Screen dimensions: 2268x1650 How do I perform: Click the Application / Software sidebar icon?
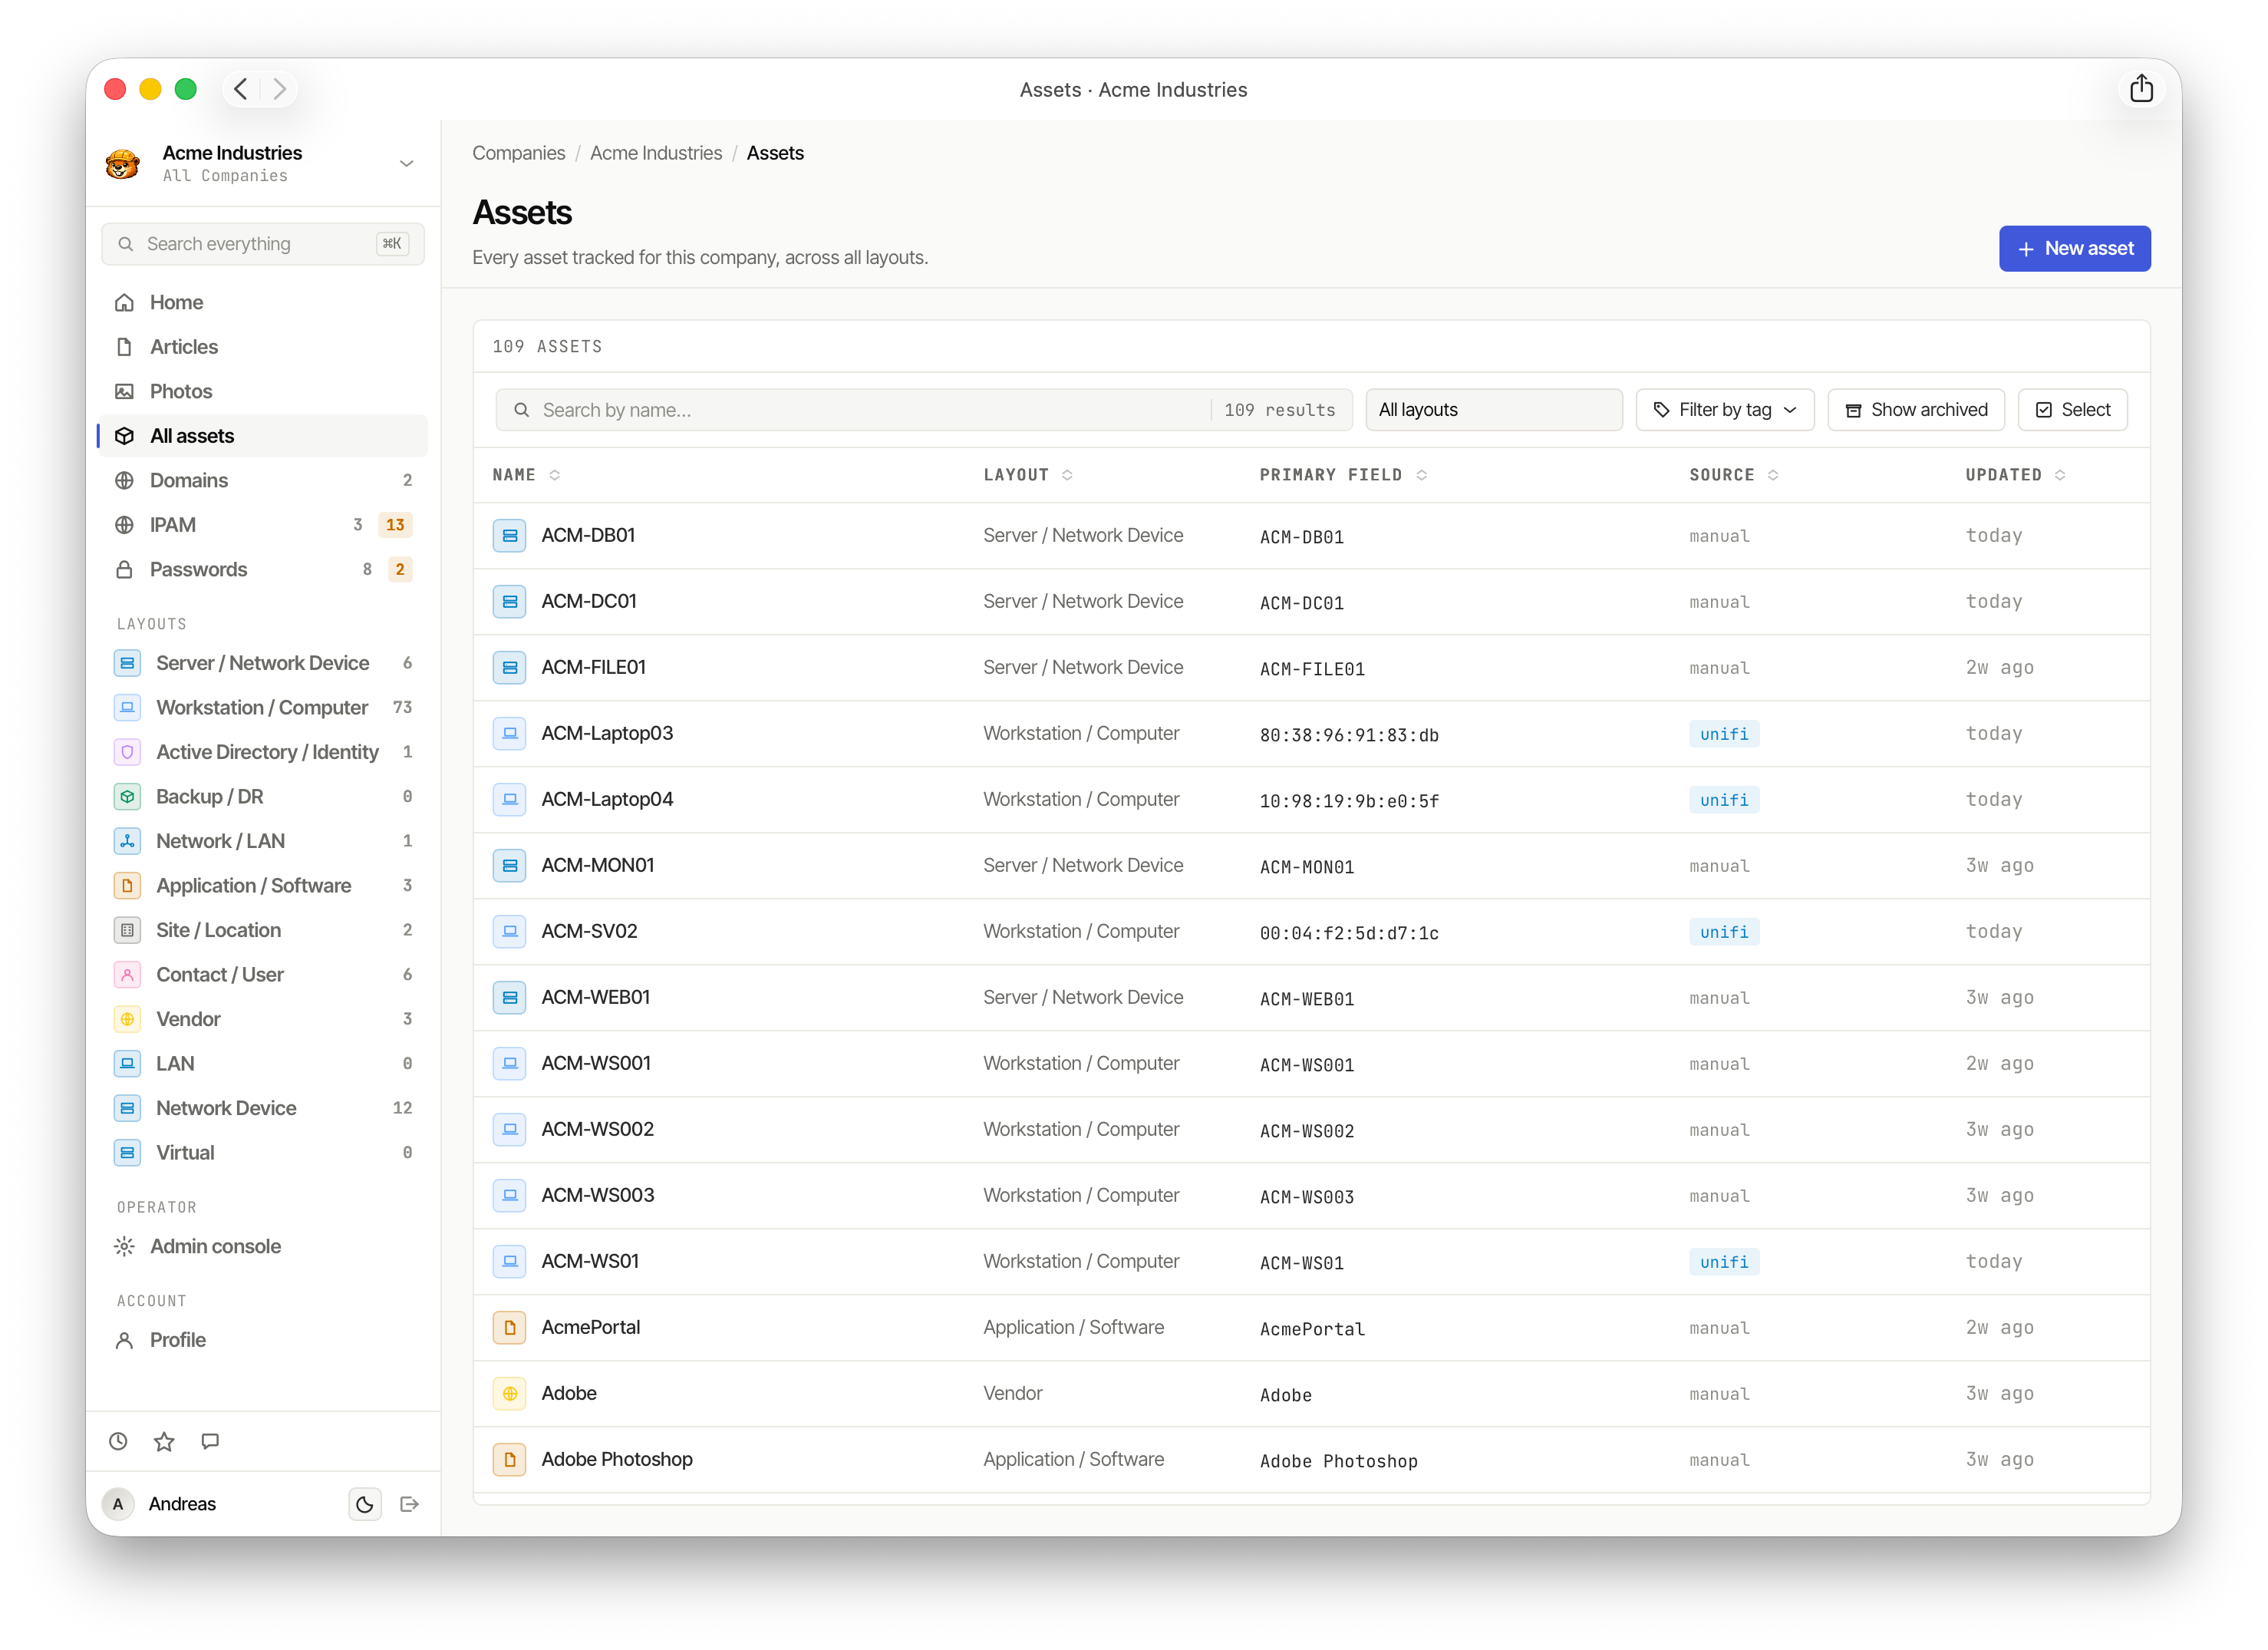pos(127,885)
